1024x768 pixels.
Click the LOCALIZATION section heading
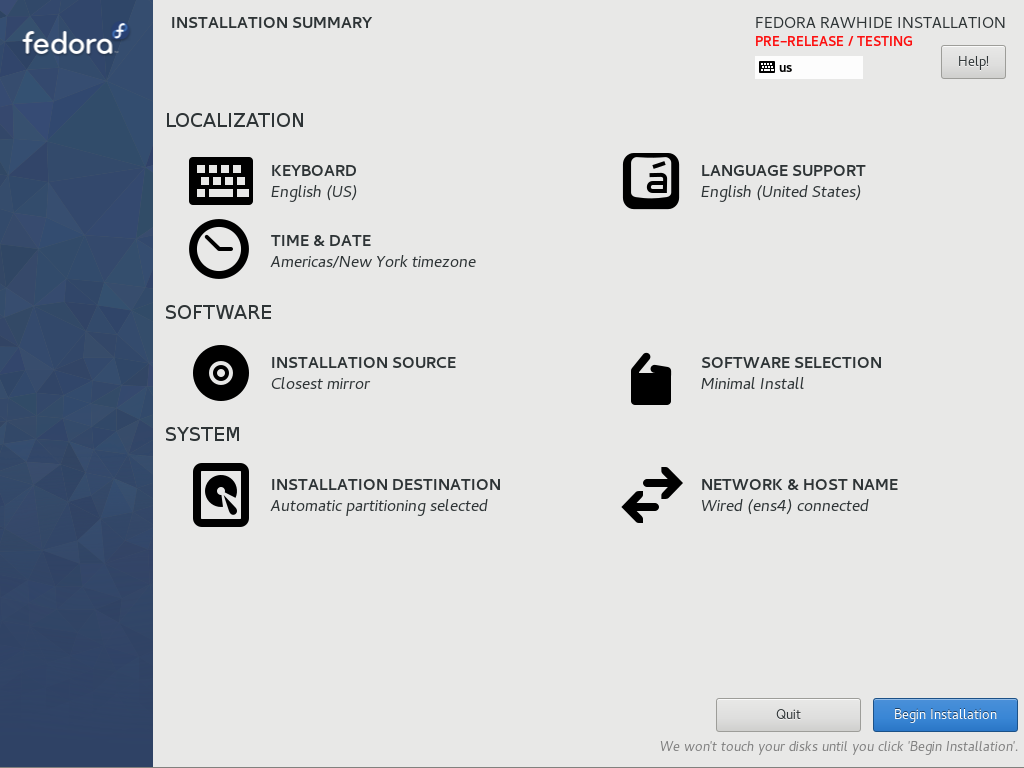click(x=234, y=120)
